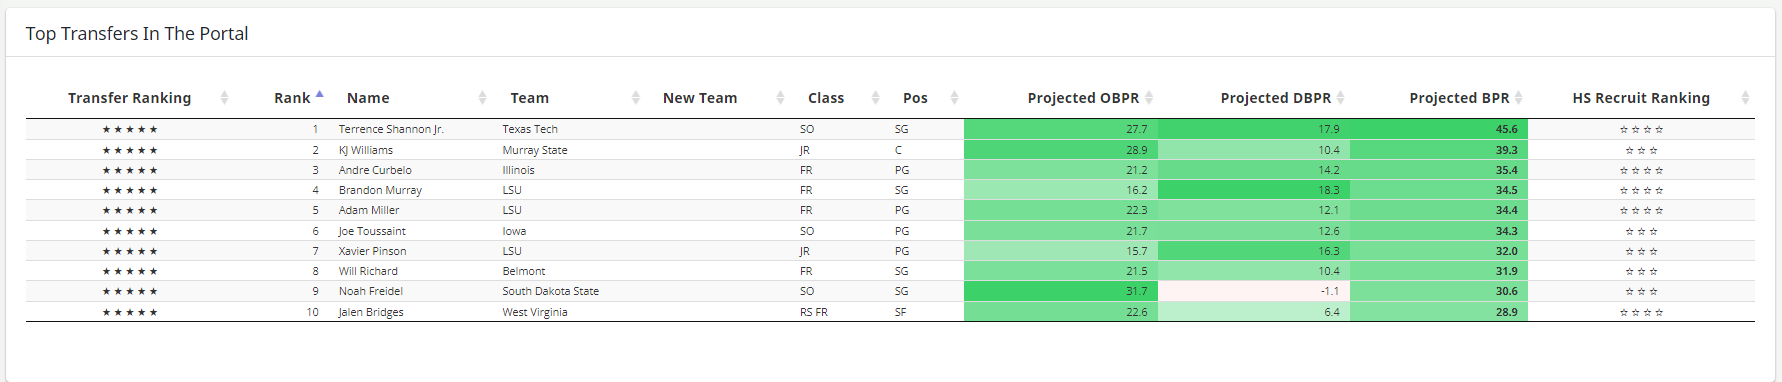Viewport: 1782px width, 382px height.
Task: Sort by Transfer Ranking column arrows
Action: tap(224, 97)
